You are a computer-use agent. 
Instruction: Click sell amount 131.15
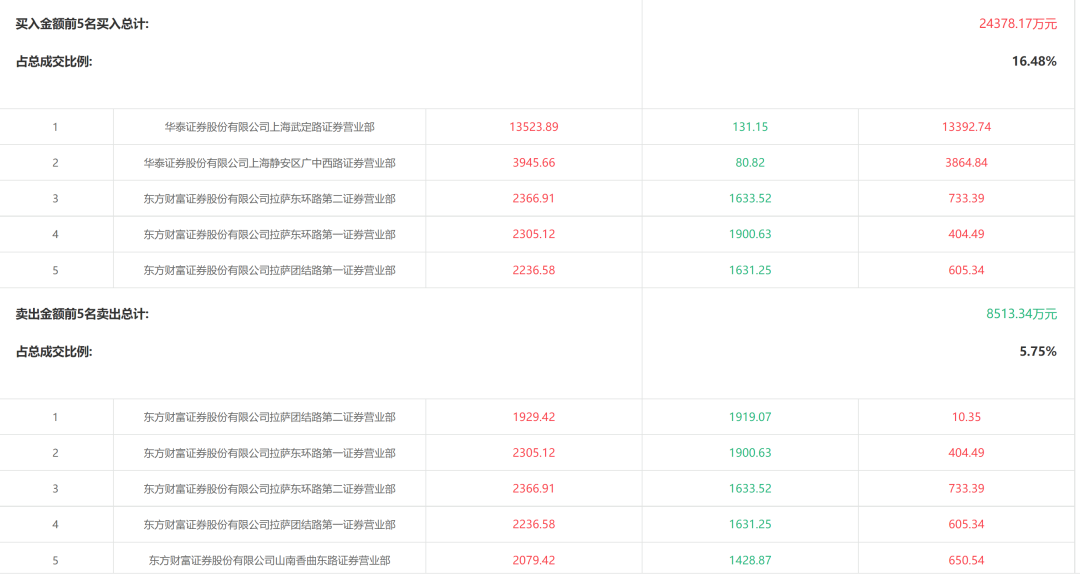(750, 127)
